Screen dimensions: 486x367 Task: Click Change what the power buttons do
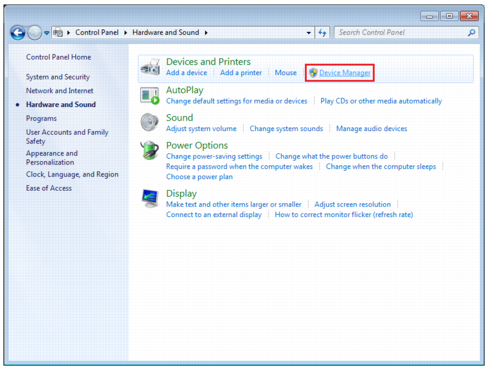[332, 156]
